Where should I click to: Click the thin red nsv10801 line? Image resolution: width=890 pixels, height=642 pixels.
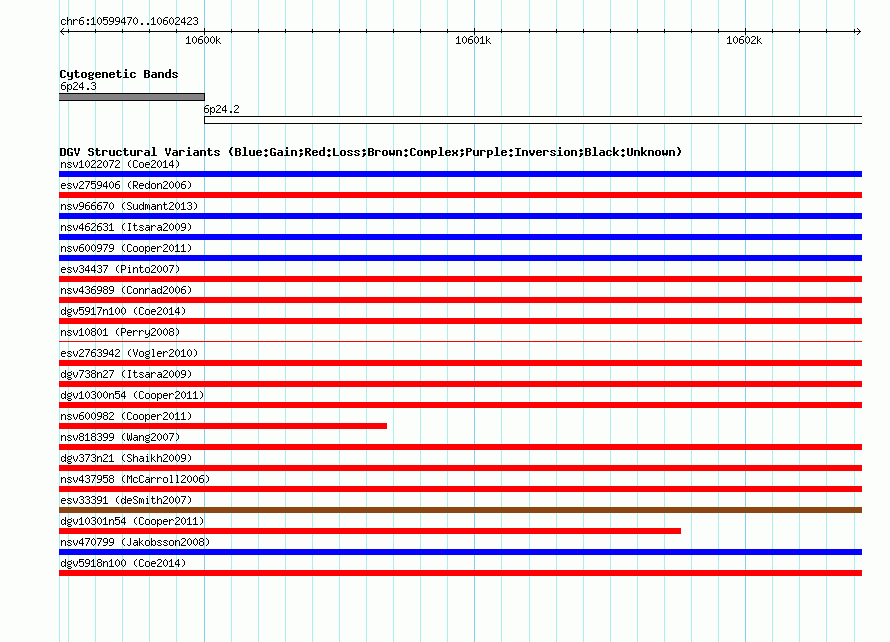[460, 341]
